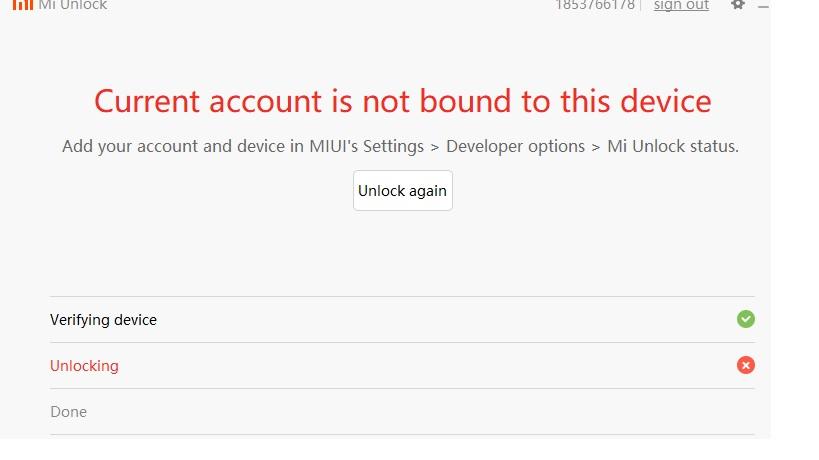Select the red Unlocking step label
819x460 pixels.
coord(84,366)
